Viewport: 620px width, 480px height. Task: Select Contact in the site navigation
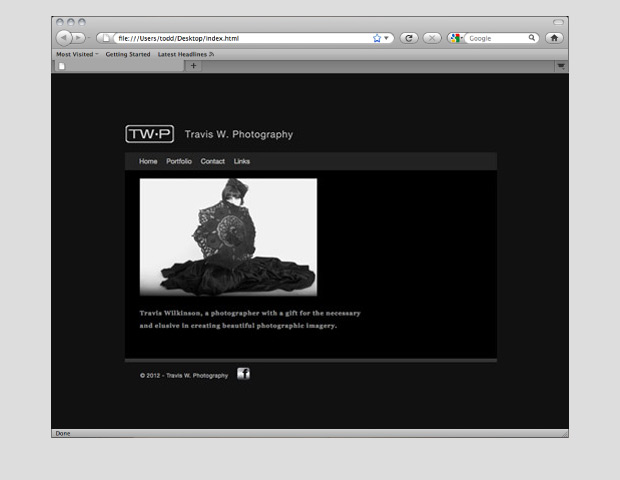(212, 161)
